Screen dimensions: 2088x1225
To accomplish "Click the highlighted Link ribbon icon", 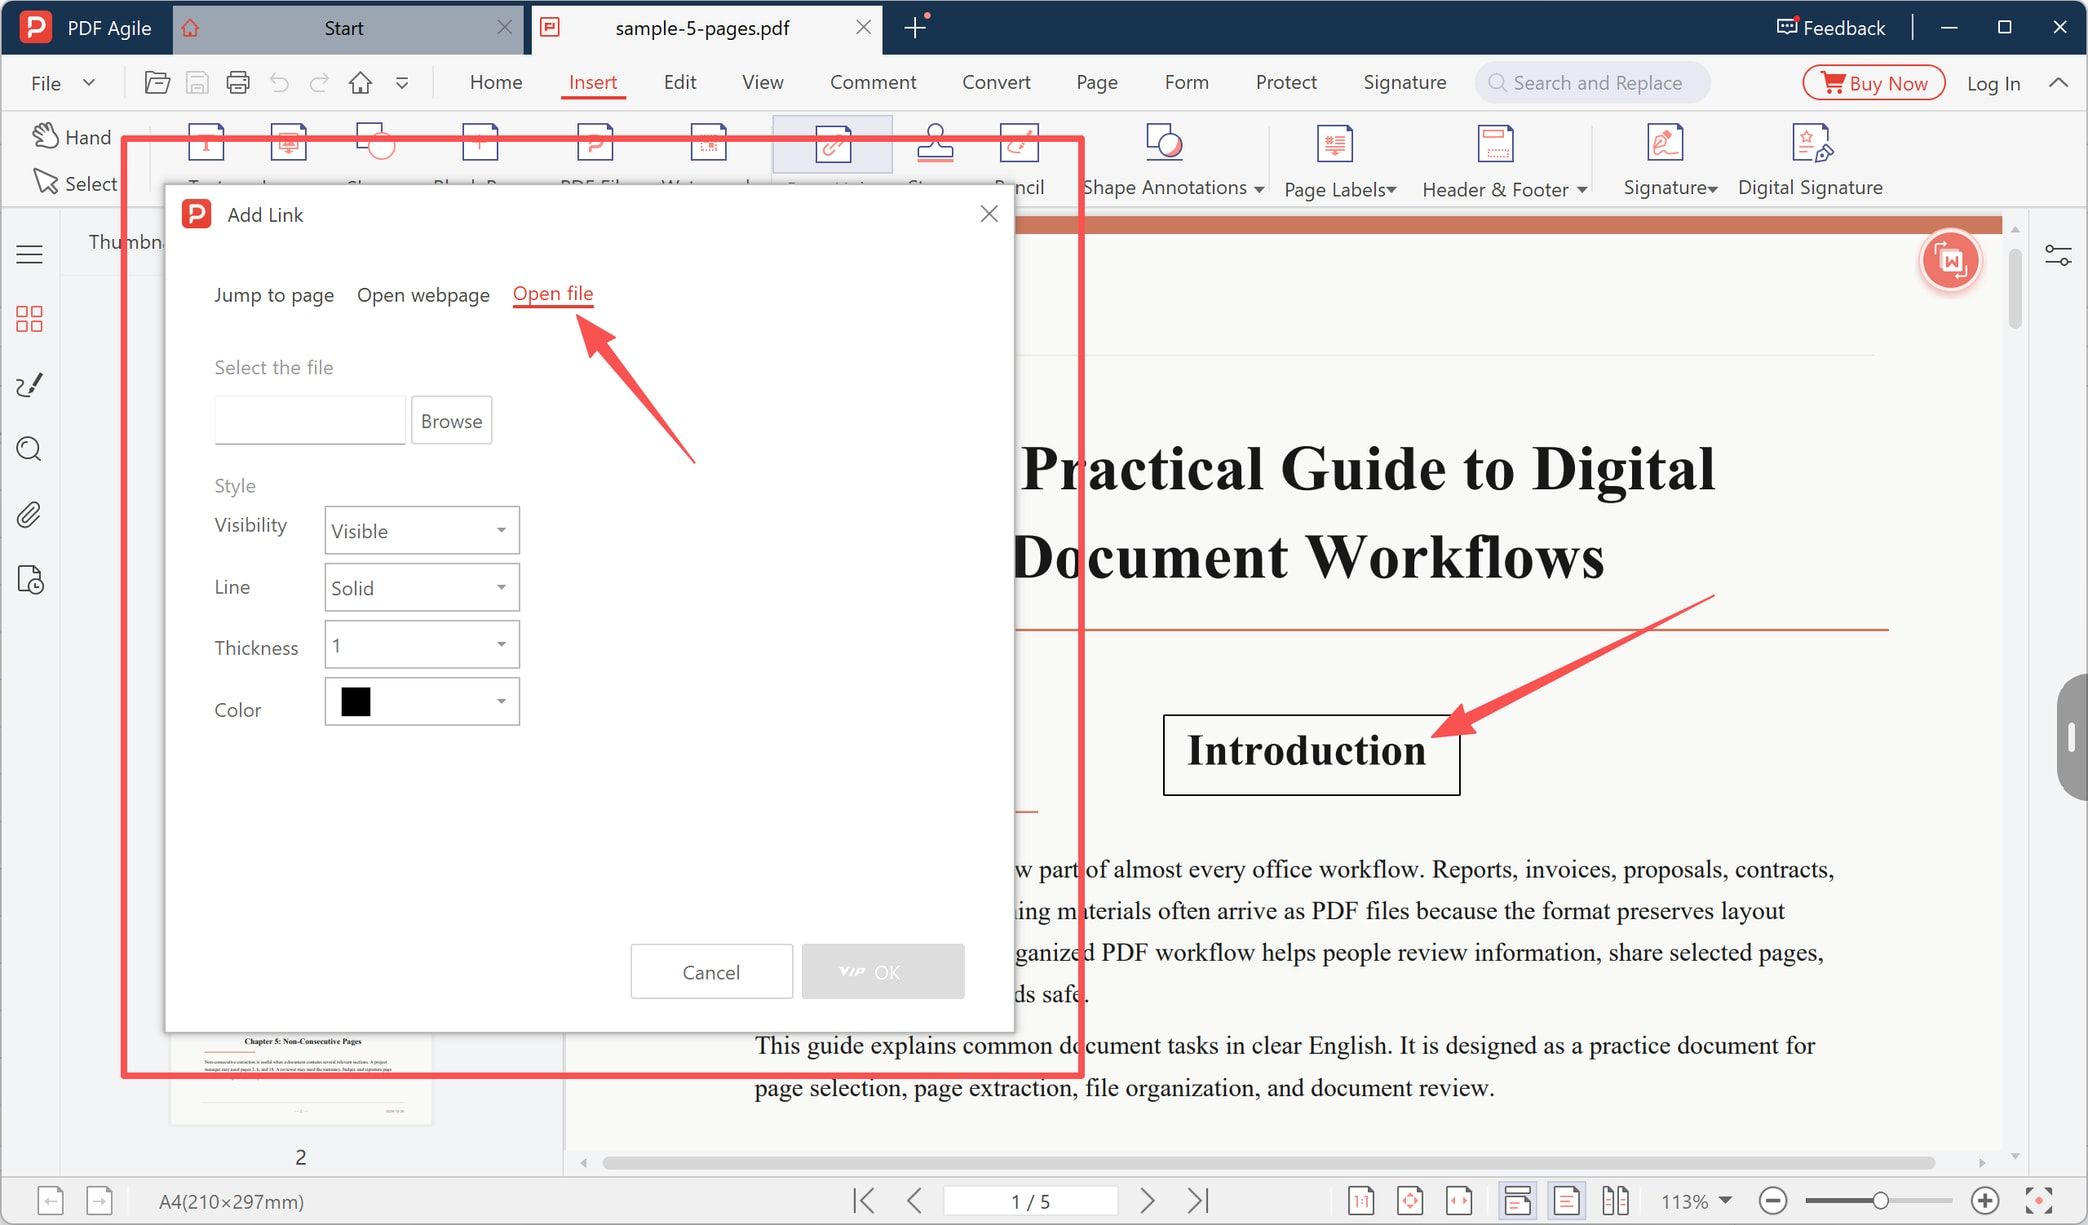I will click(832, 143).
